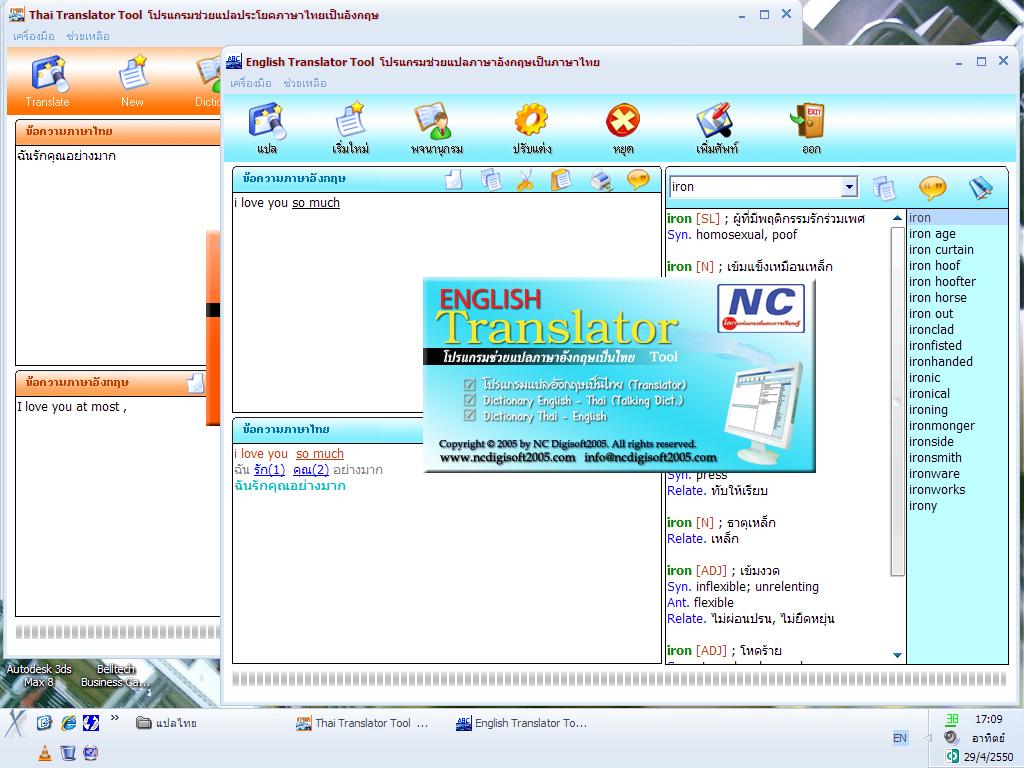The width and height of the screenshot is (1024, 768).
Task: Click speech bubble icon in English text header
Action: click(638, 179)
